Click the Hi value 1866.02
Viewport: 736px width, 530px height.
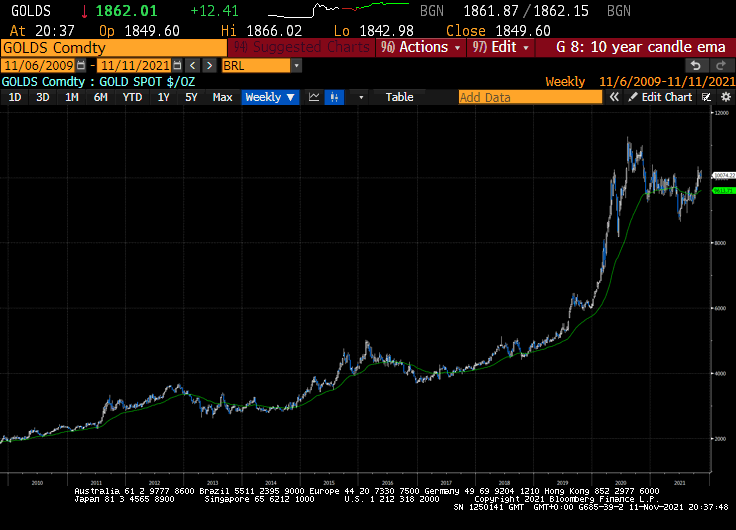[x=274, y=31]
